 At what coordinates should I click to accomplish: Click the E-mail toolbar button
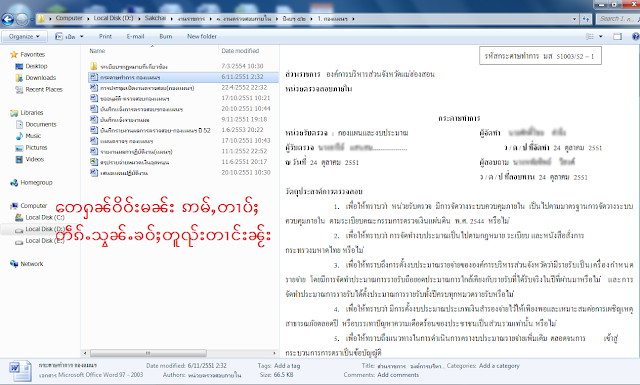135,36
